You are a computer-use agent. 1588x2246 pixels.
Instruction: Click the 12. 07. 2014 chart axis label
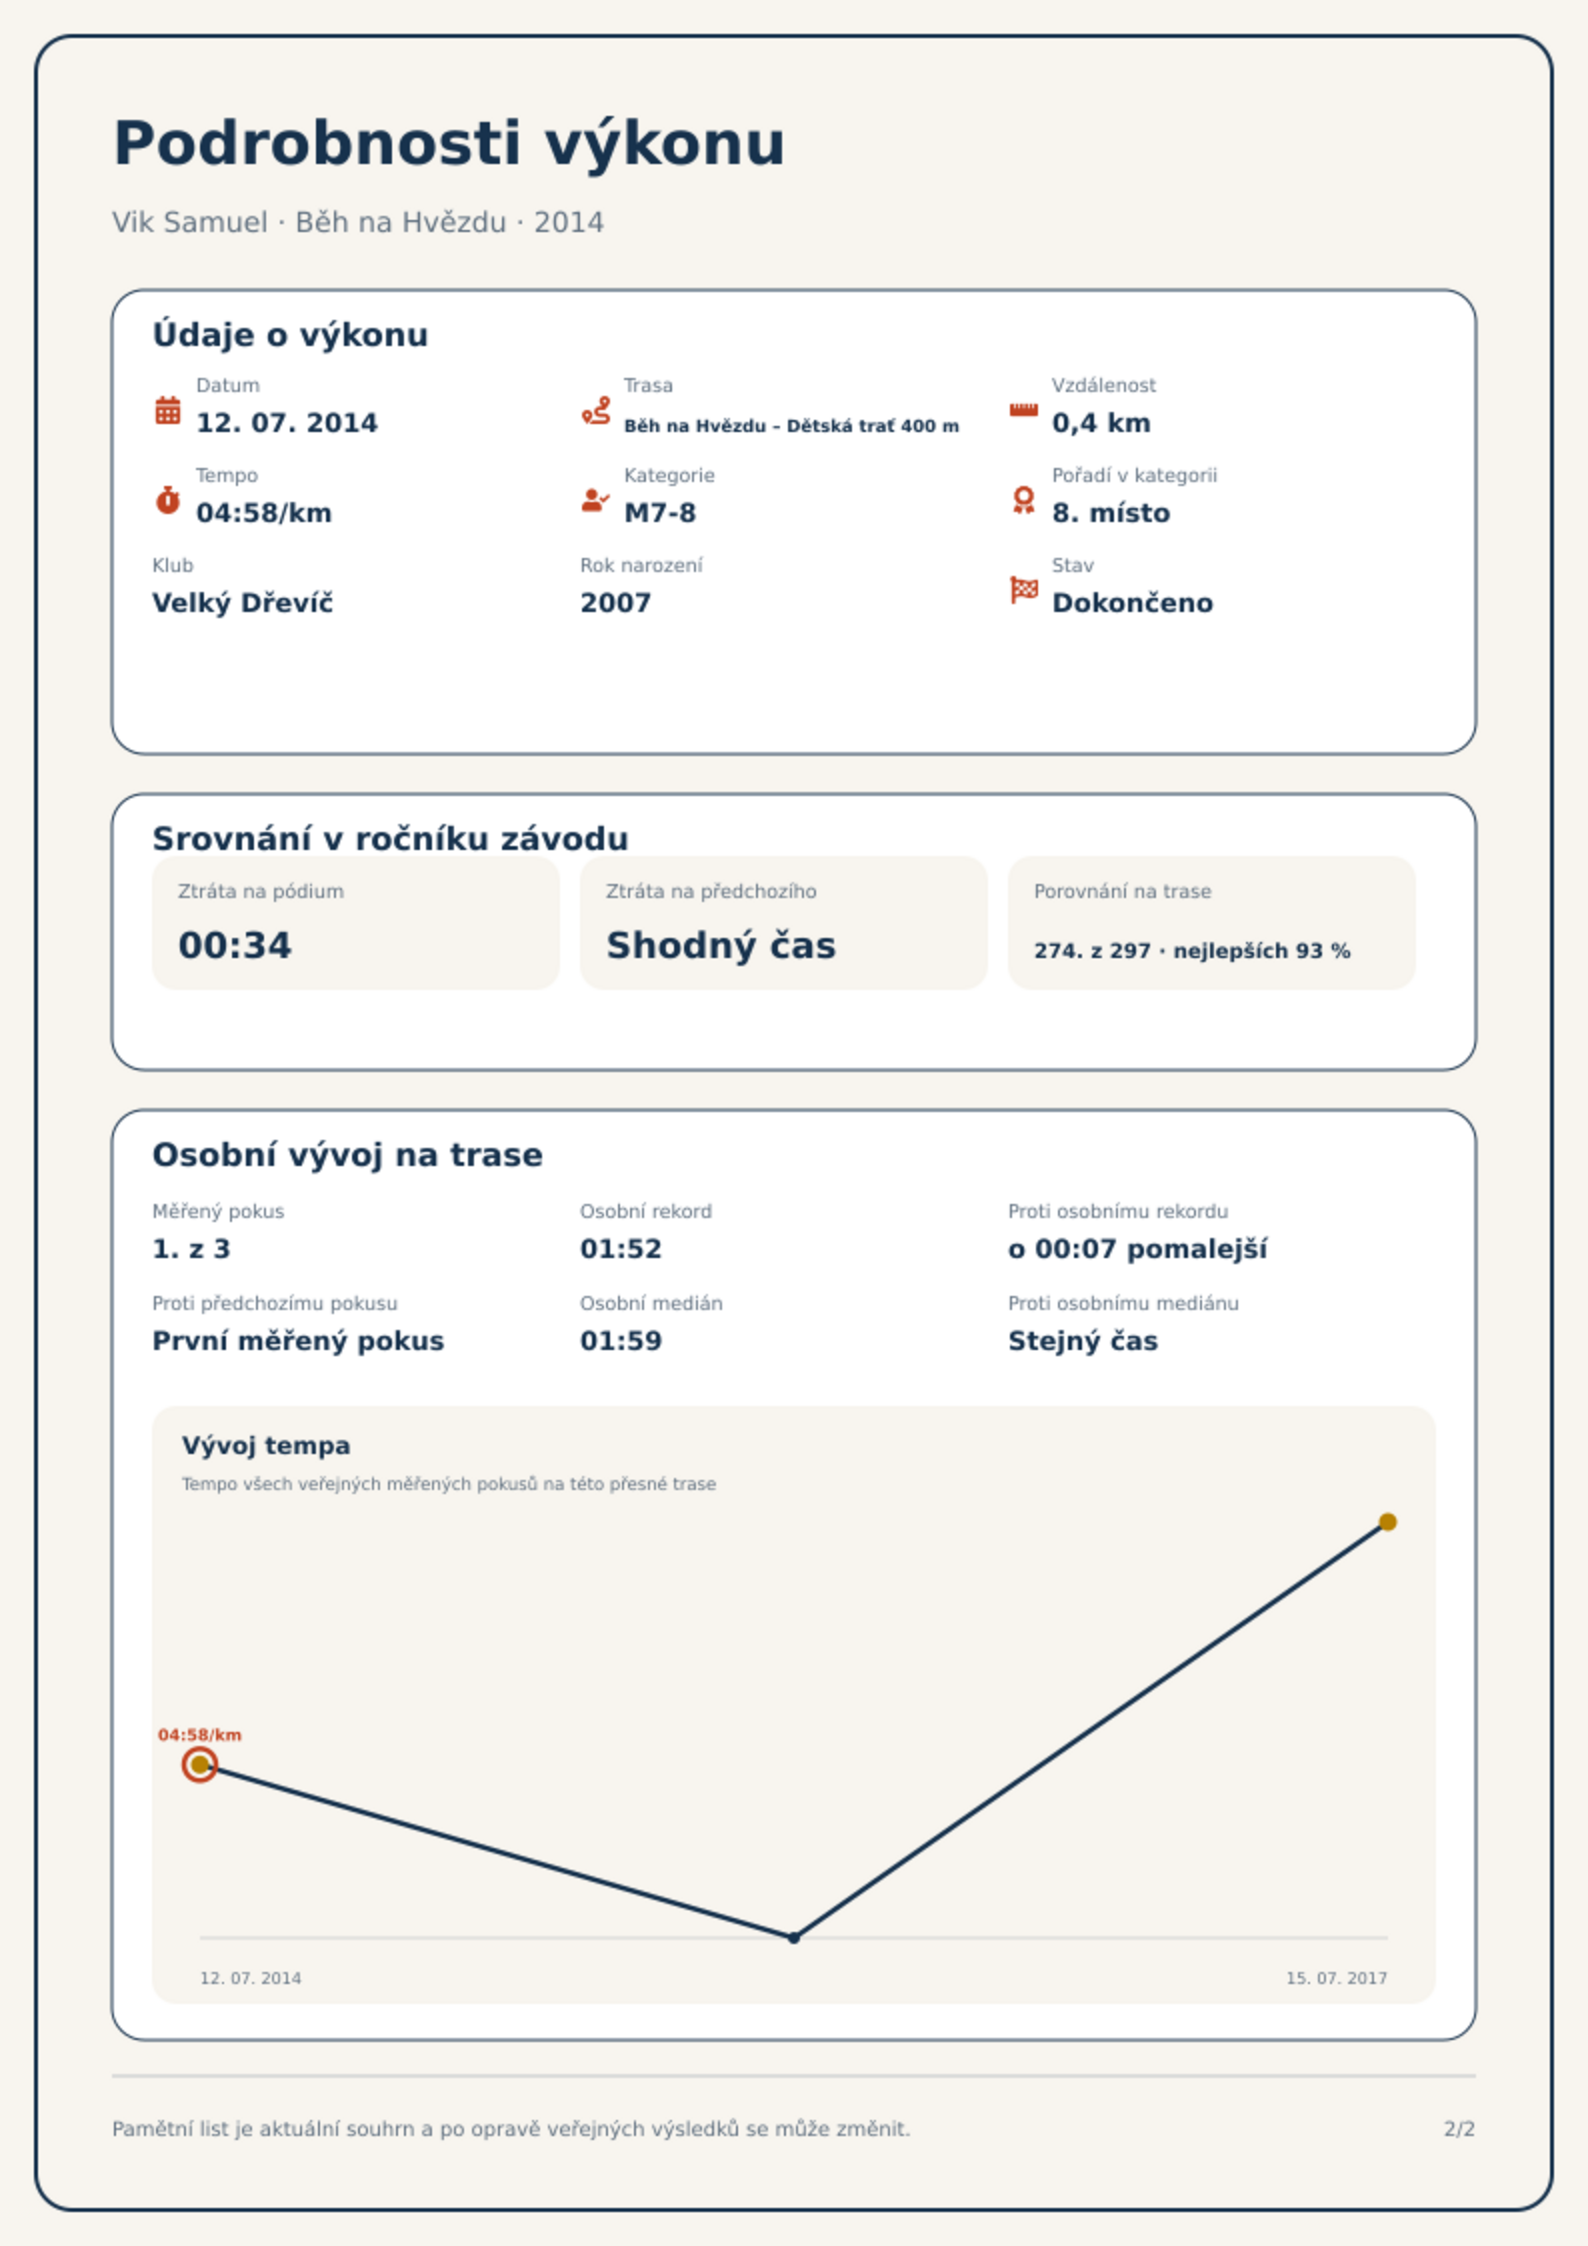point(250,1977)
